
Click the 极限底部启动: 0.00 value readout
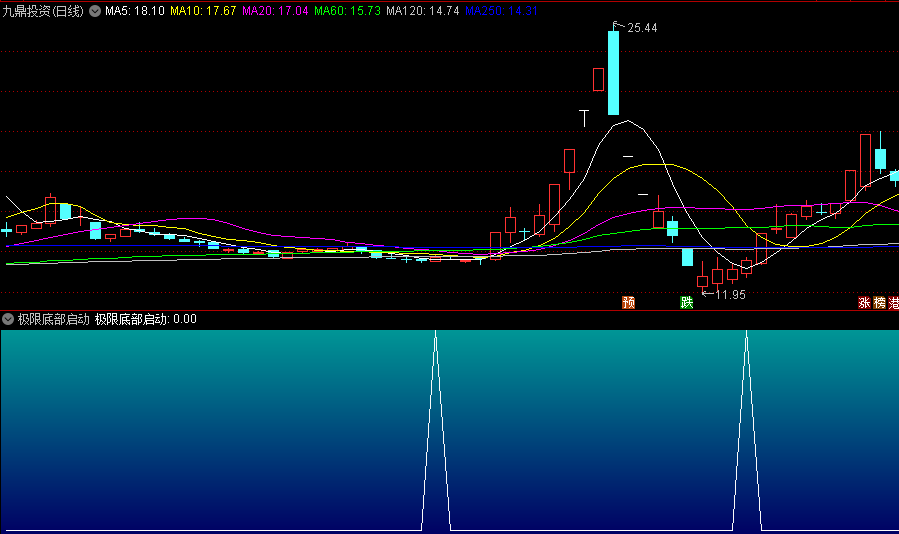(x=146, y=319)
